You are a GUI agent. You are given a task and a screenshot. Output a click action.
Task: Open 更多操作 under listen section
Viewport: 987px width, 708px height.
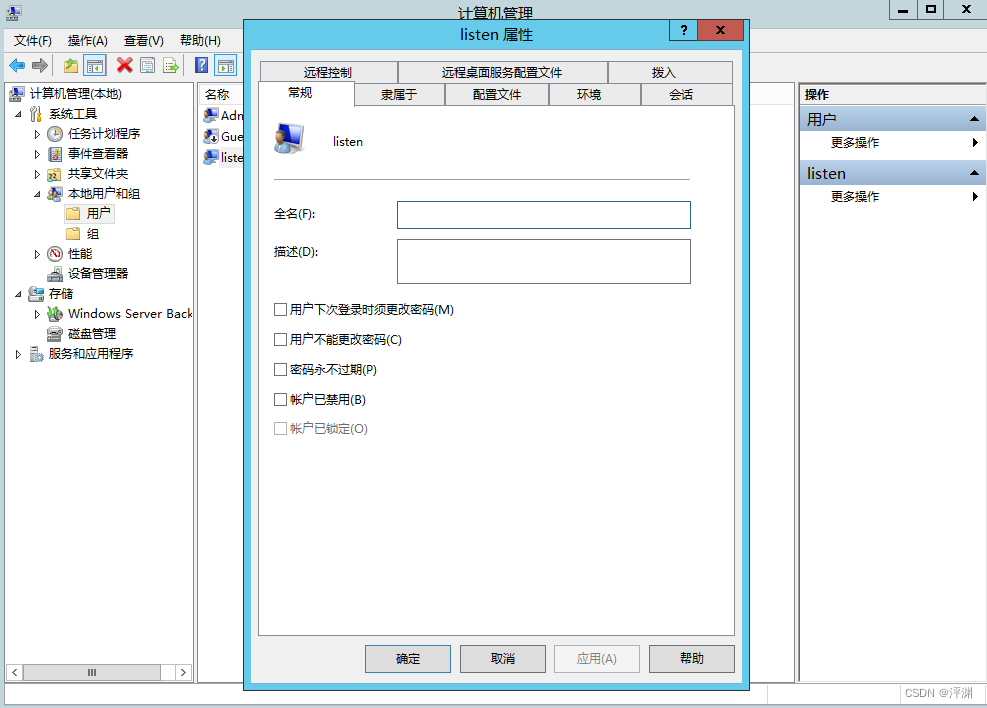tap(855, 197)
